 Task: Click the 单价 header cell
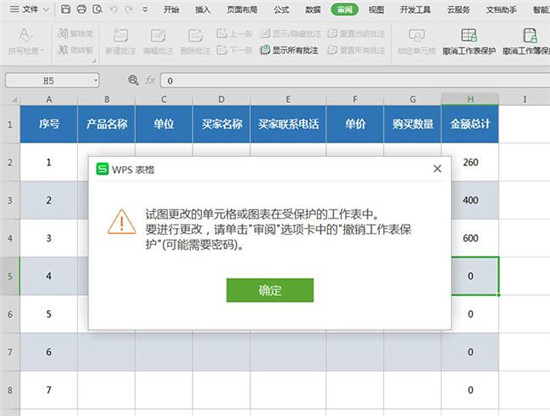355,124
